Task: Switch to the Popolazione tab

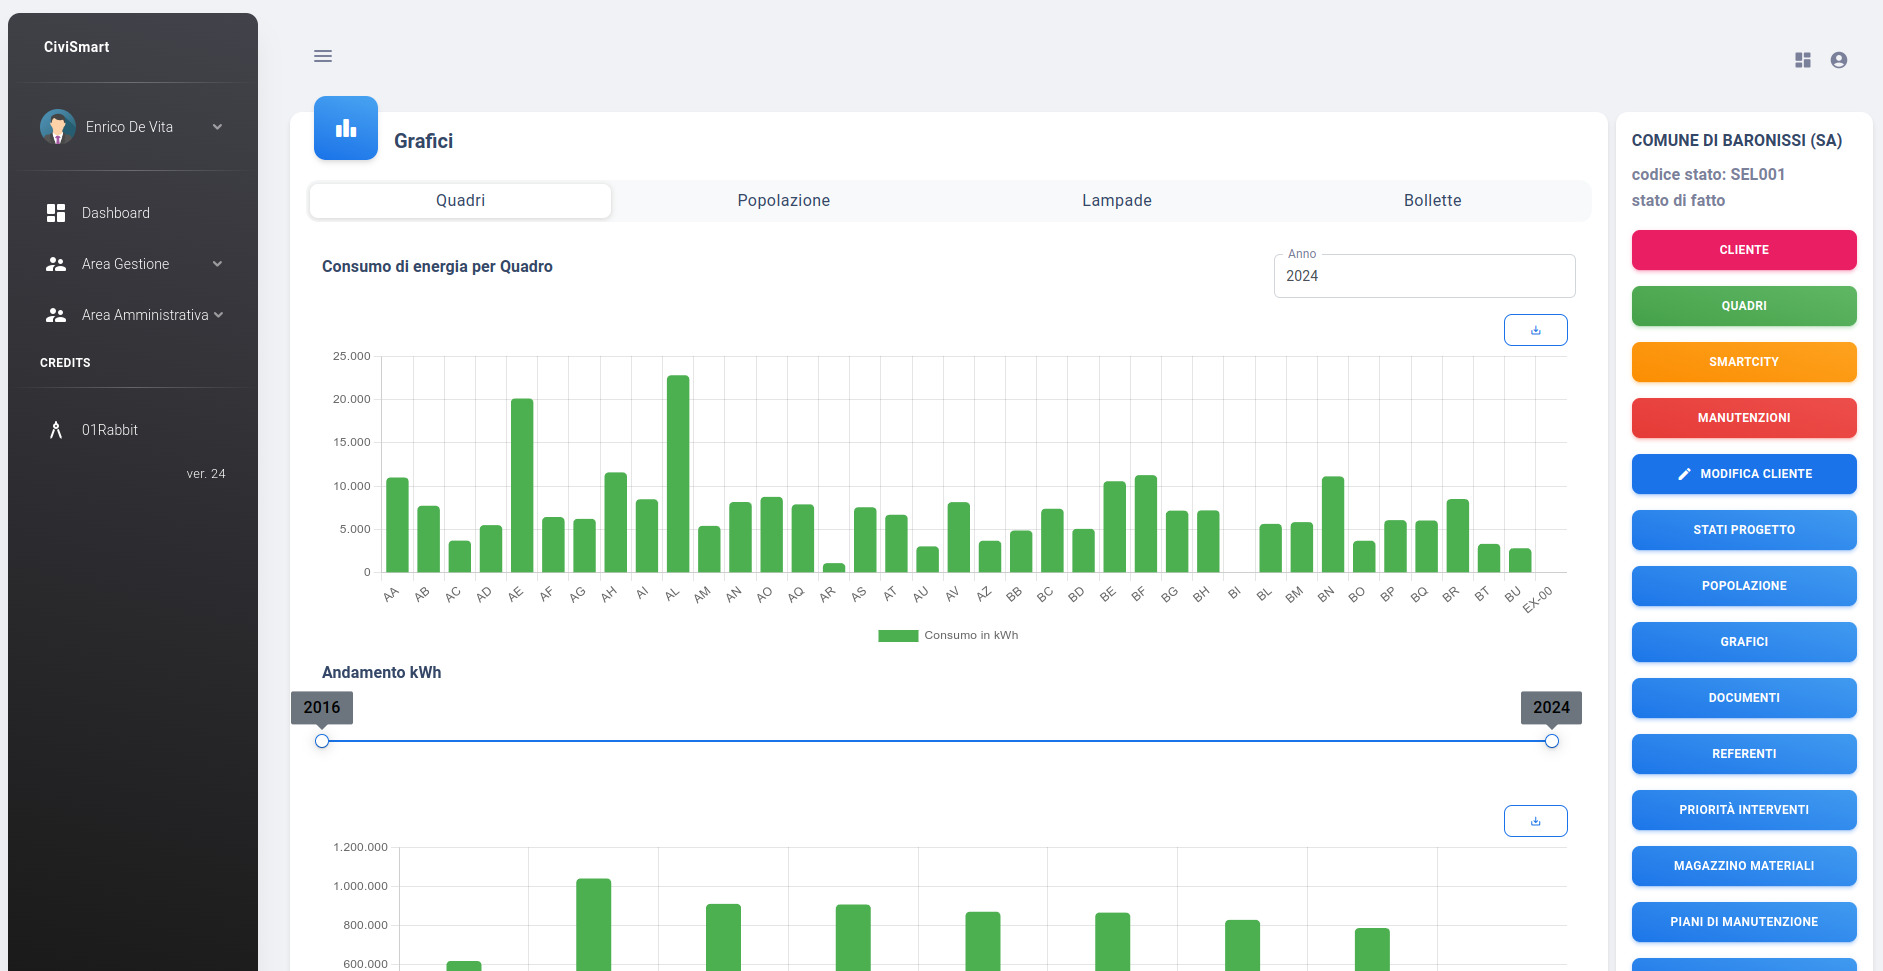Action: pos(784,200)
